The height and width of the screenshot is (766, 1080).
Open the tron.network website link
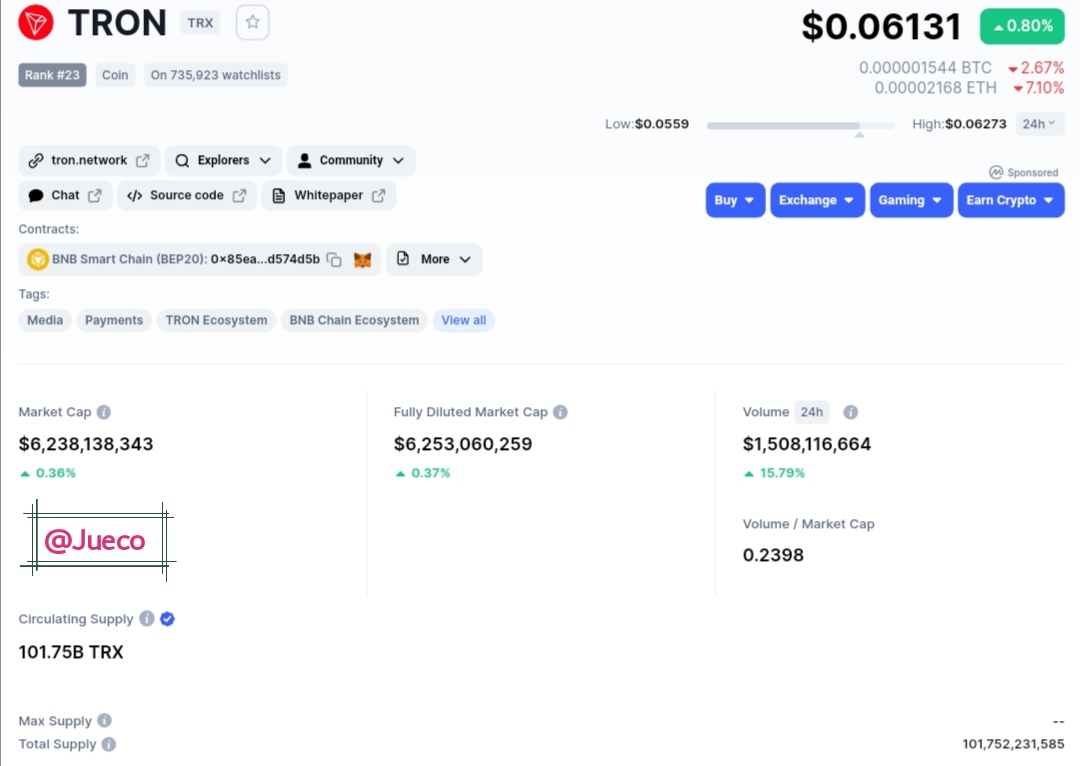point(89,161)
